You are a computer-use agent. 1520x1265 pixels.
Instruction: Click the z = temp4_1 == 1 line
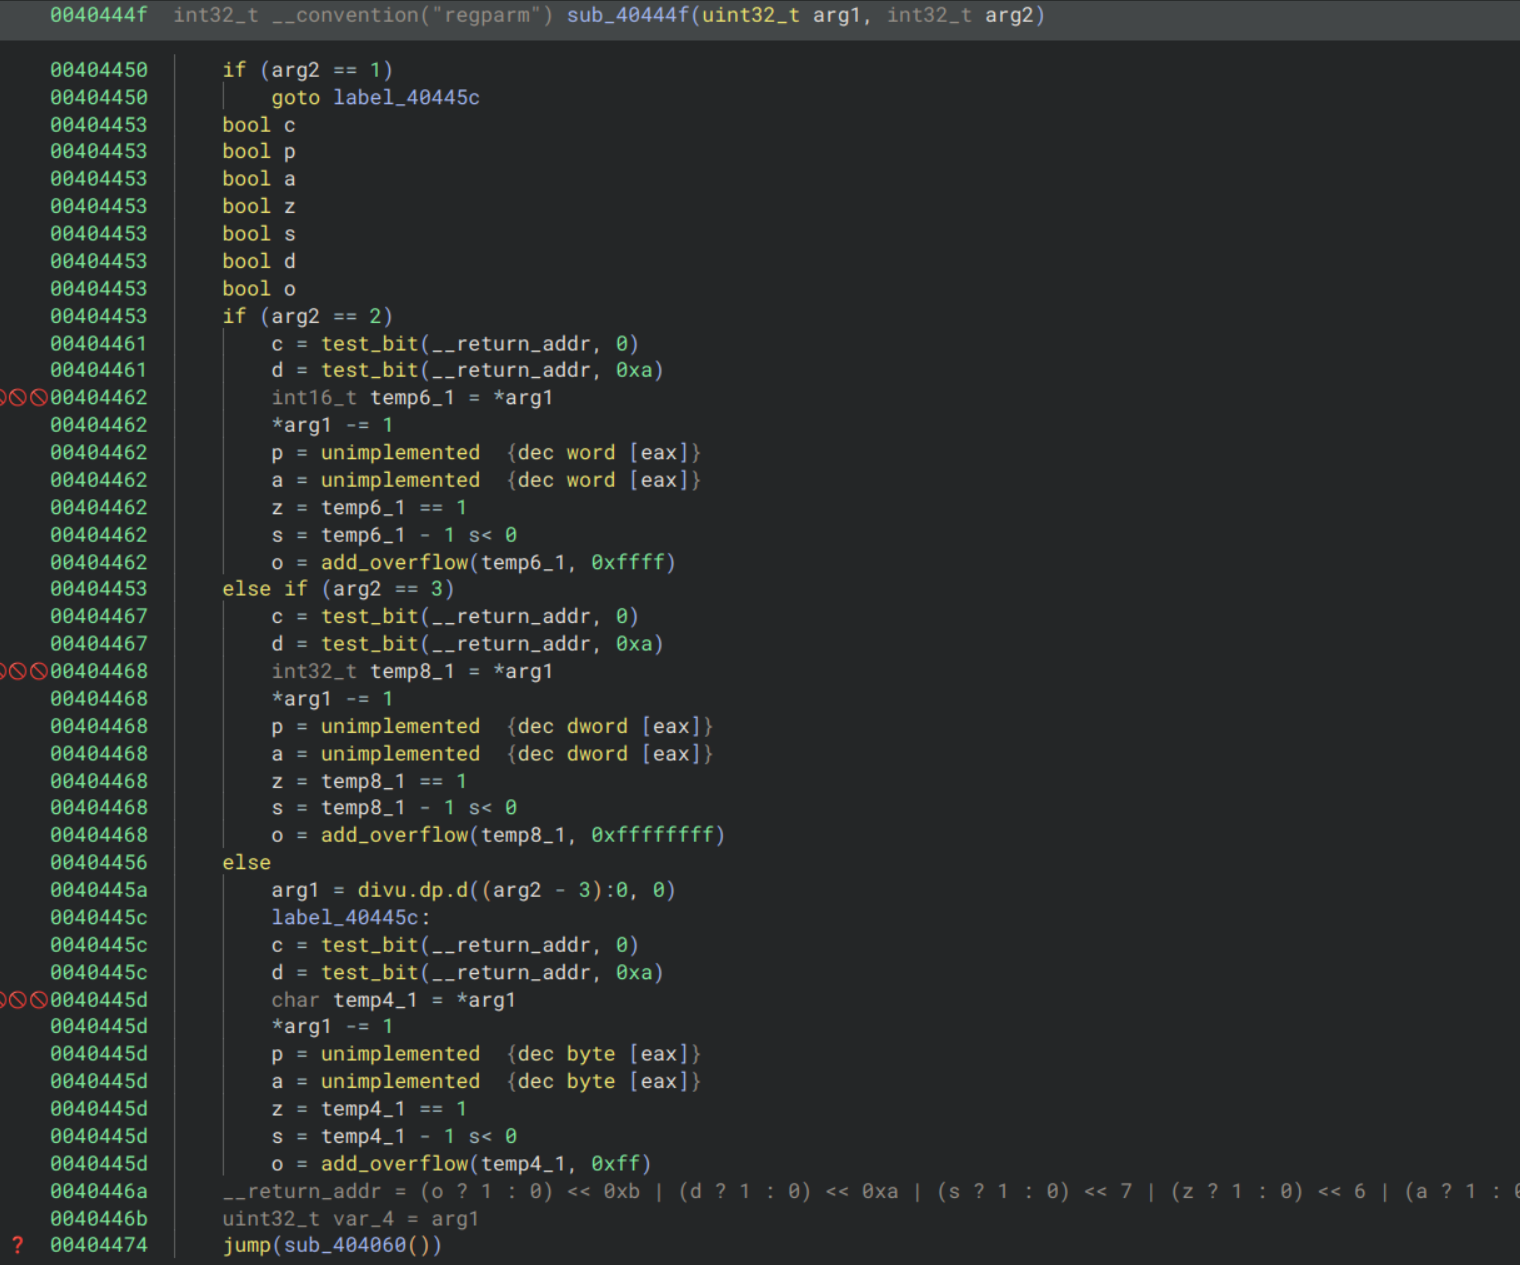[369, 1109]
